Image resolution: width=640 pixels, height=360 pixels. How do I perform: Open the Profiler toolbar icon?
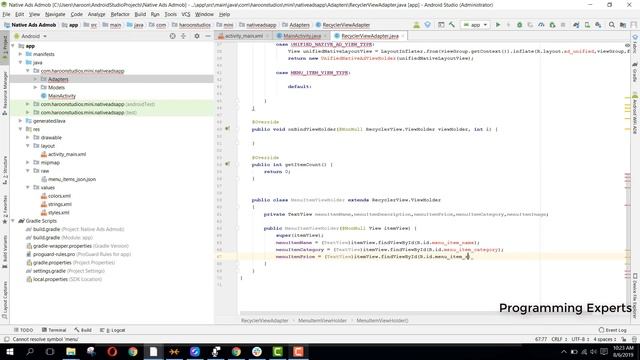point(541,25)
